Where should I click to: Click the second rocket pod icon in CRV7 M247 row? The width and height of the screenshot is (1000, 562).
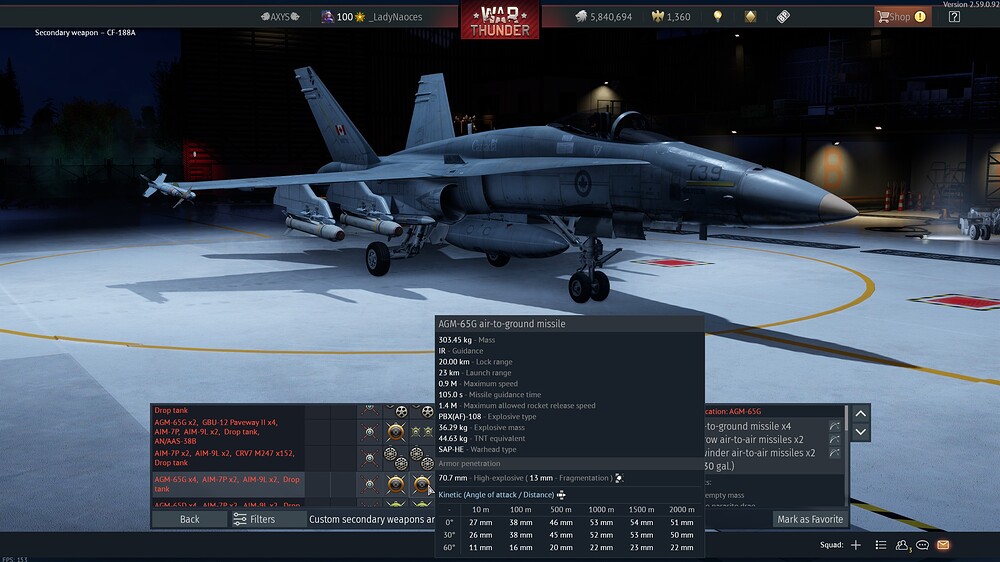tap(422, 458)
